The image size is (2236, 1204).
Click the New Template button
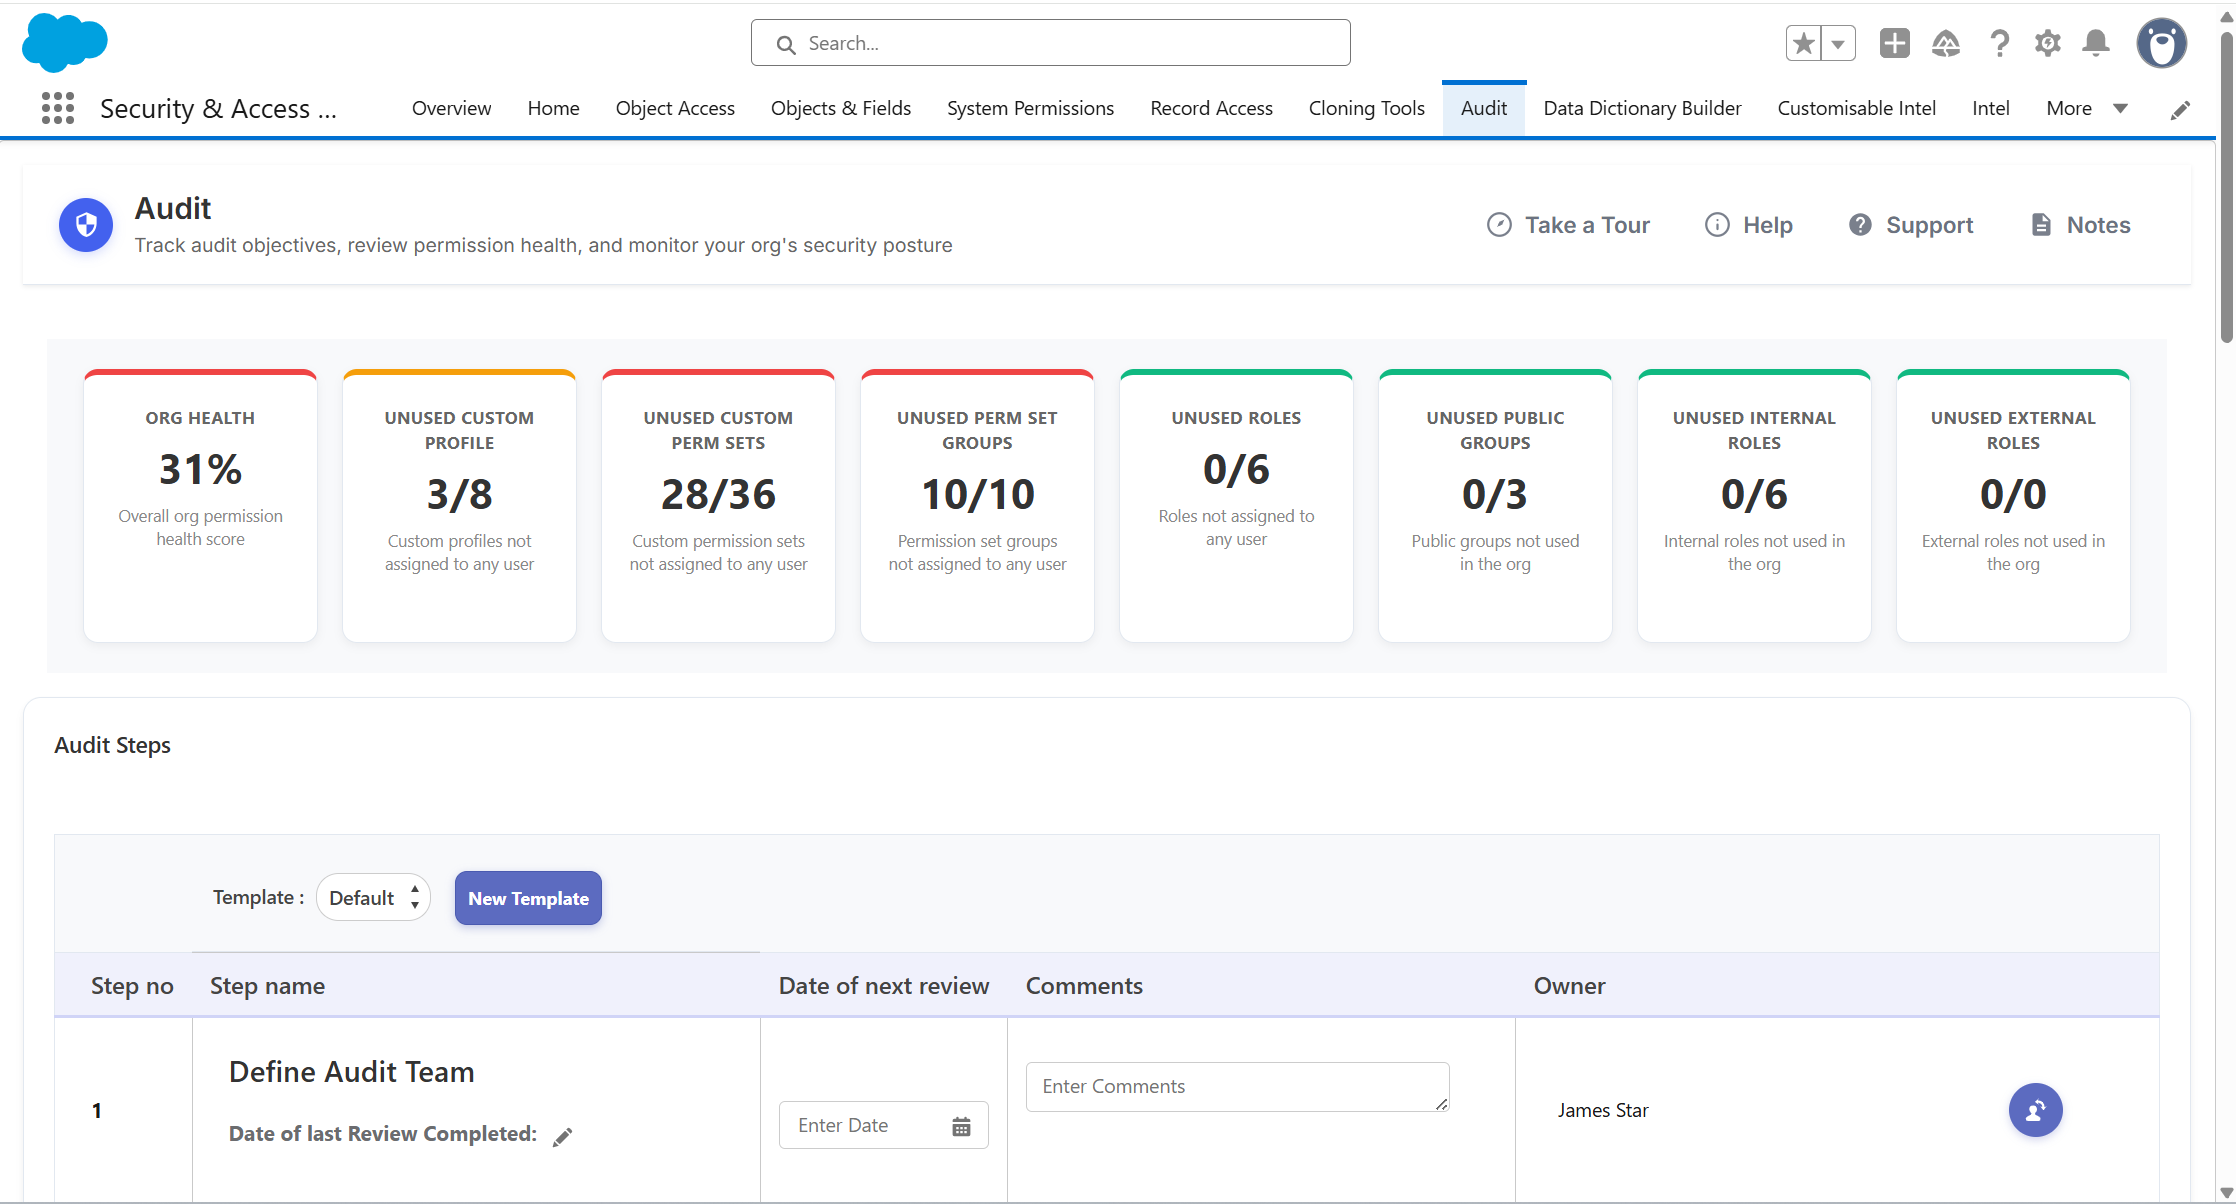528,898
